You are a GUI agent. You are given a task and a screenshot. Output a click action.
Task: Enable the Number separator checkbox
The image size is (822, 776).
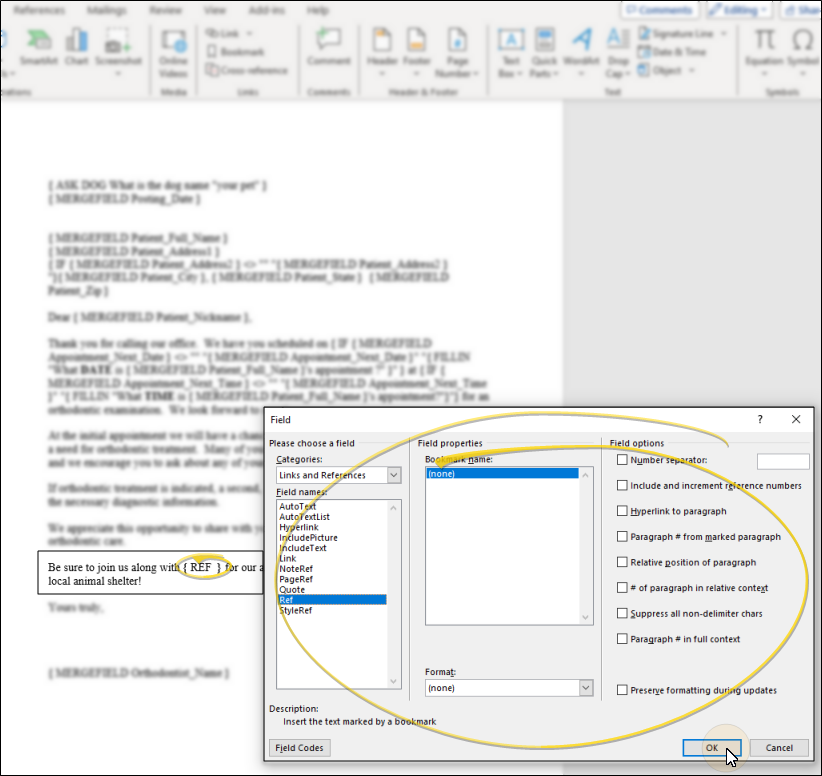[x=623, y=460]
